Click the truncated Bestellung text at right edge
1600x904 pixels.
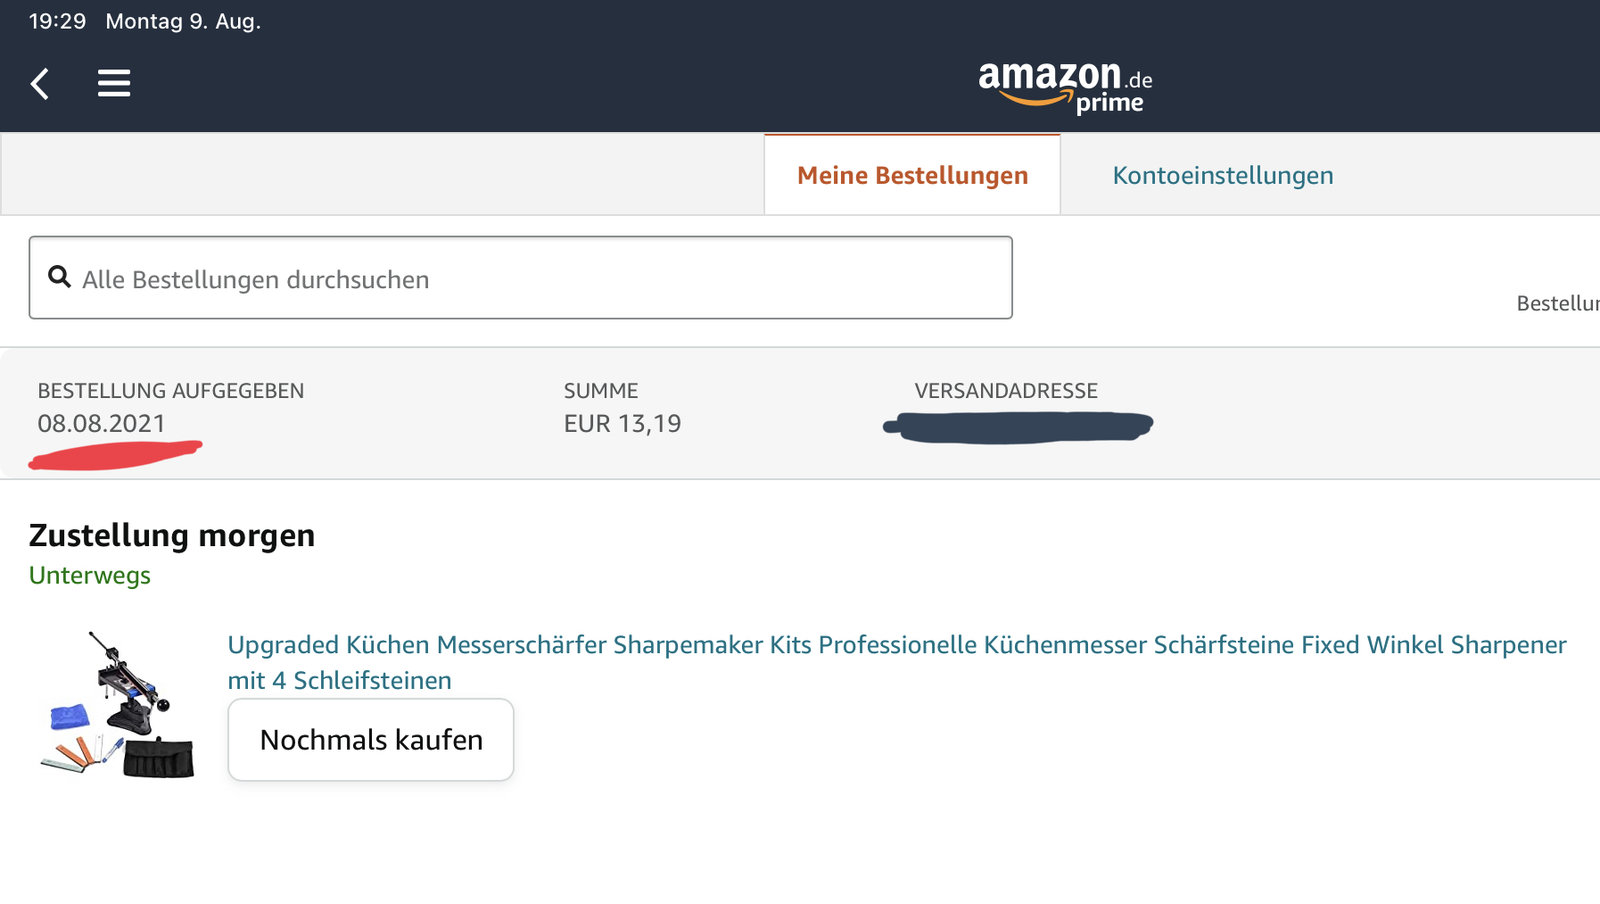pyautogui.click(x=1558, y=303)
